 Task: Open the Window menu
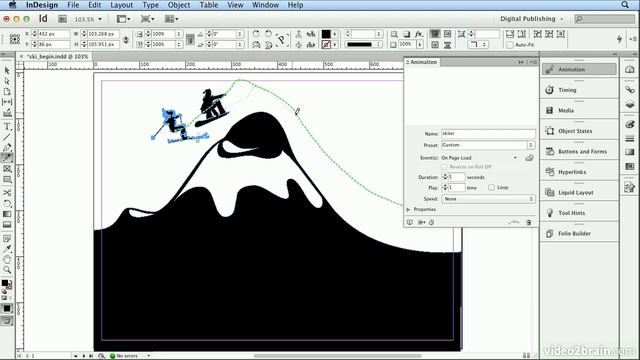(x=265, y=5)
